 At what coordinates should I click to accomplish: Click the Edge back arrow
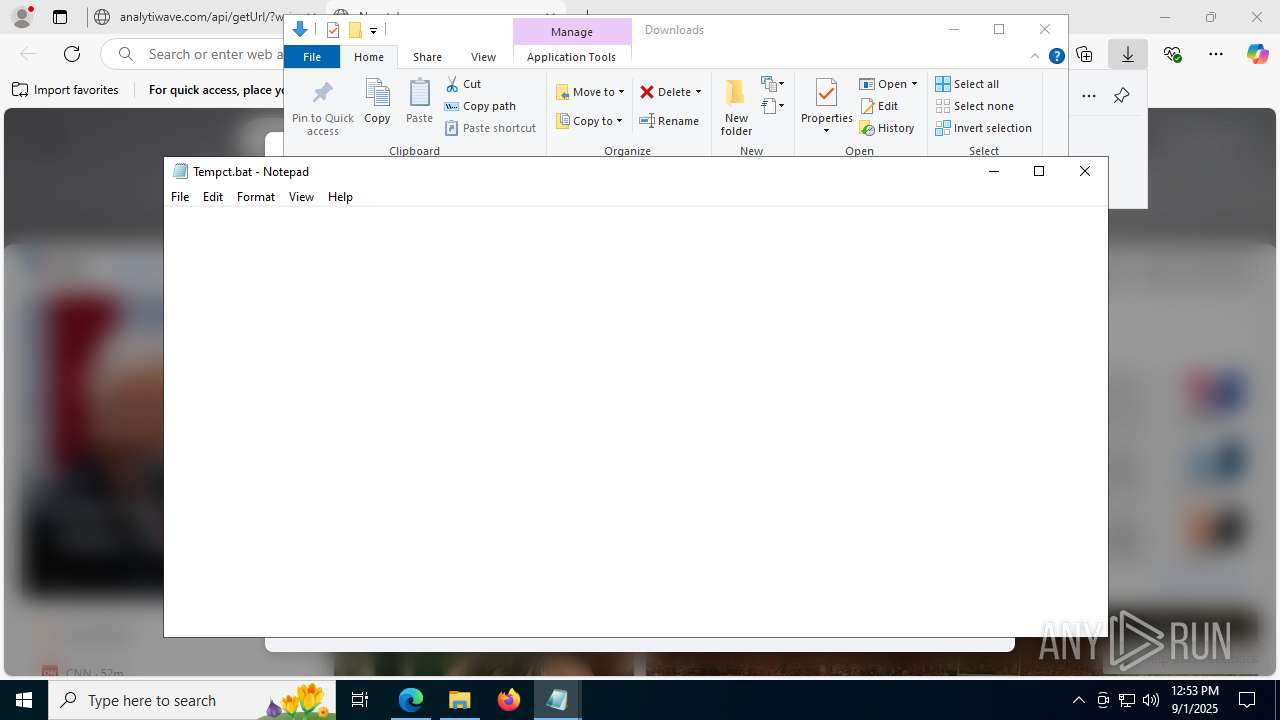click(28, 54)
